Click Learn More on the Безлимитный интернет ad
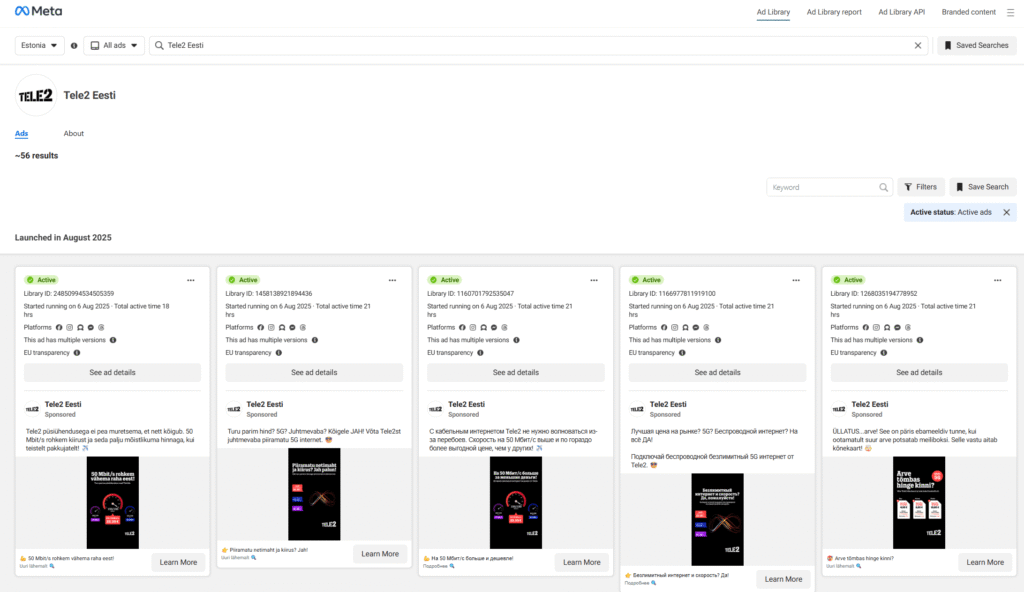The image size is (1024, 592). click(x=783, y=579)
